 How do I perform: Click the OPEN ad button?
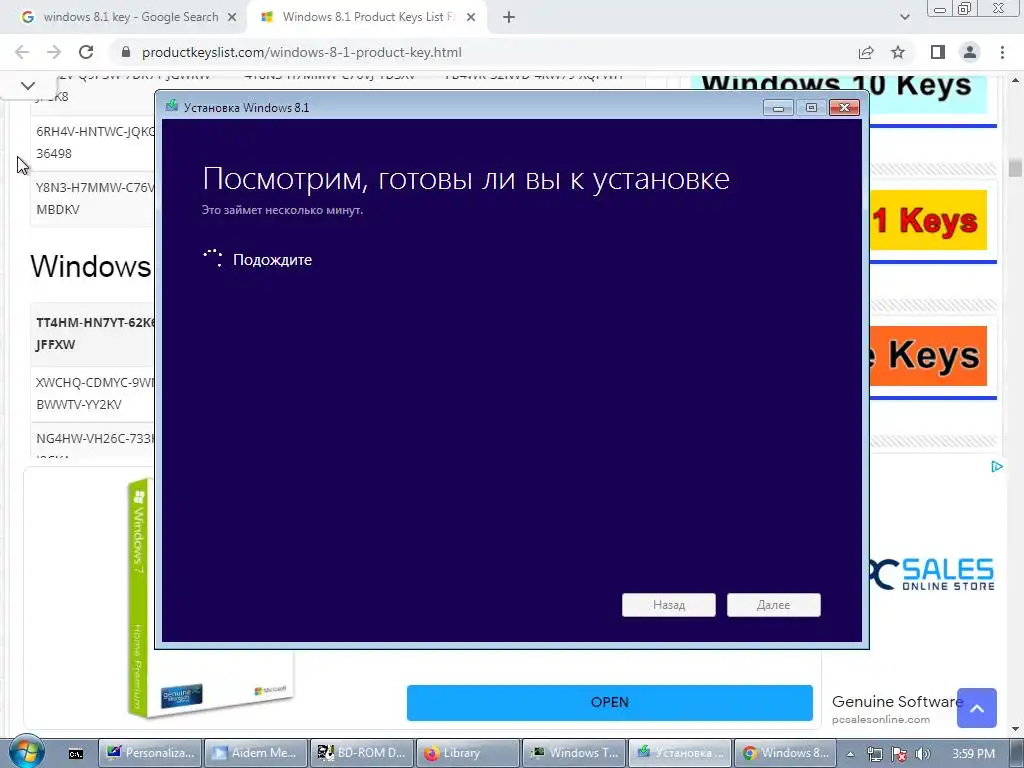click(x=609, y=703)
